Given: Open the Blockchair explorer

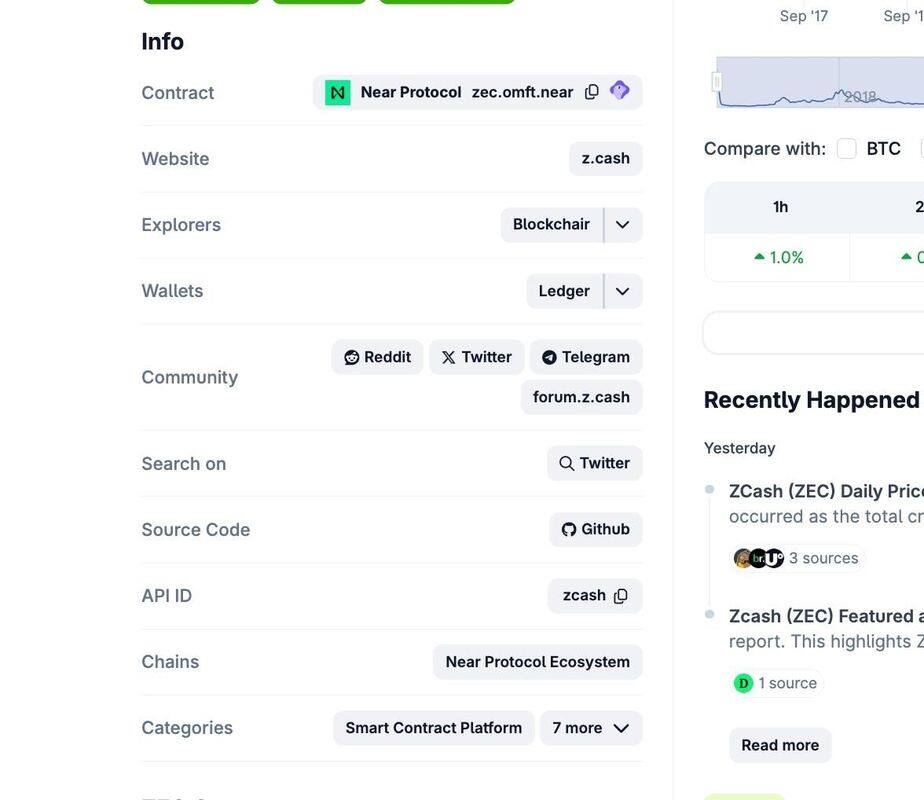Looking at the screenshot, I should coord(551,225).
